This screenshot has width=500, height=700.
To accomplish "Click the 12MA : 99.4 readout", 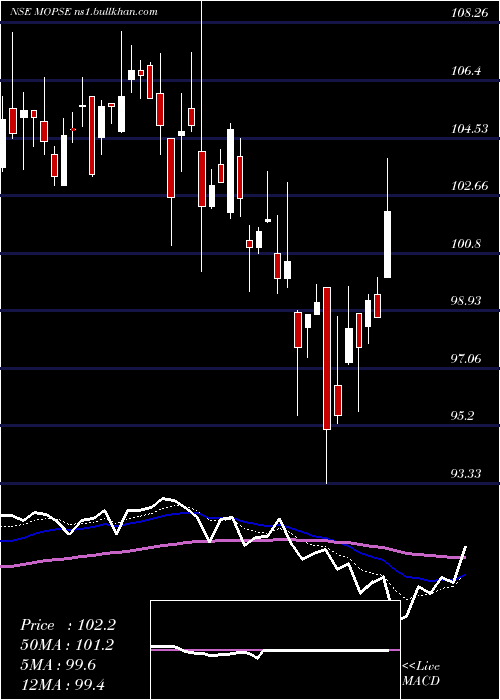I will pyautogui.click(x=63, y=684).
